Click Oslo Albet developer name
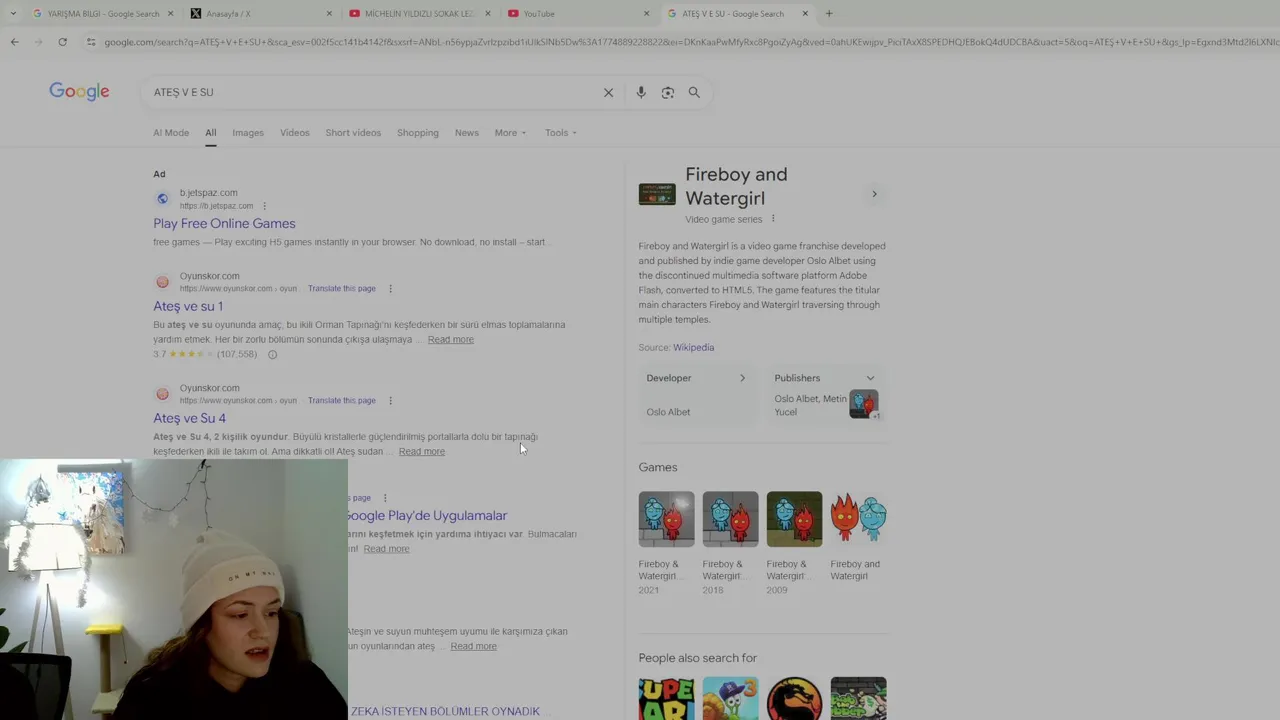1280x720 pixels. click(668, 412)
